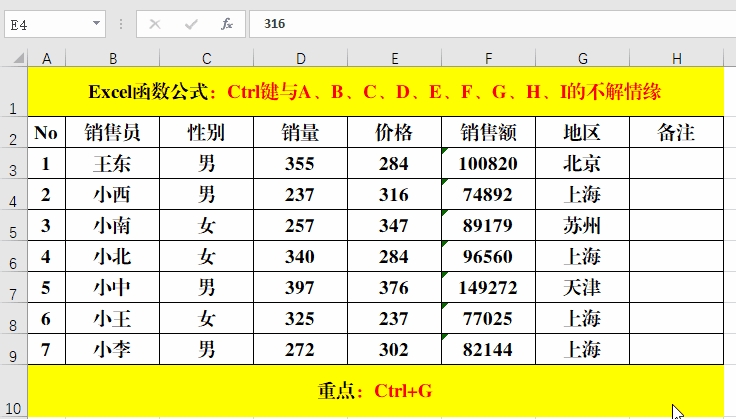Select the price cell 376
This screenshot has width=736, height=419.
point(394,287)
